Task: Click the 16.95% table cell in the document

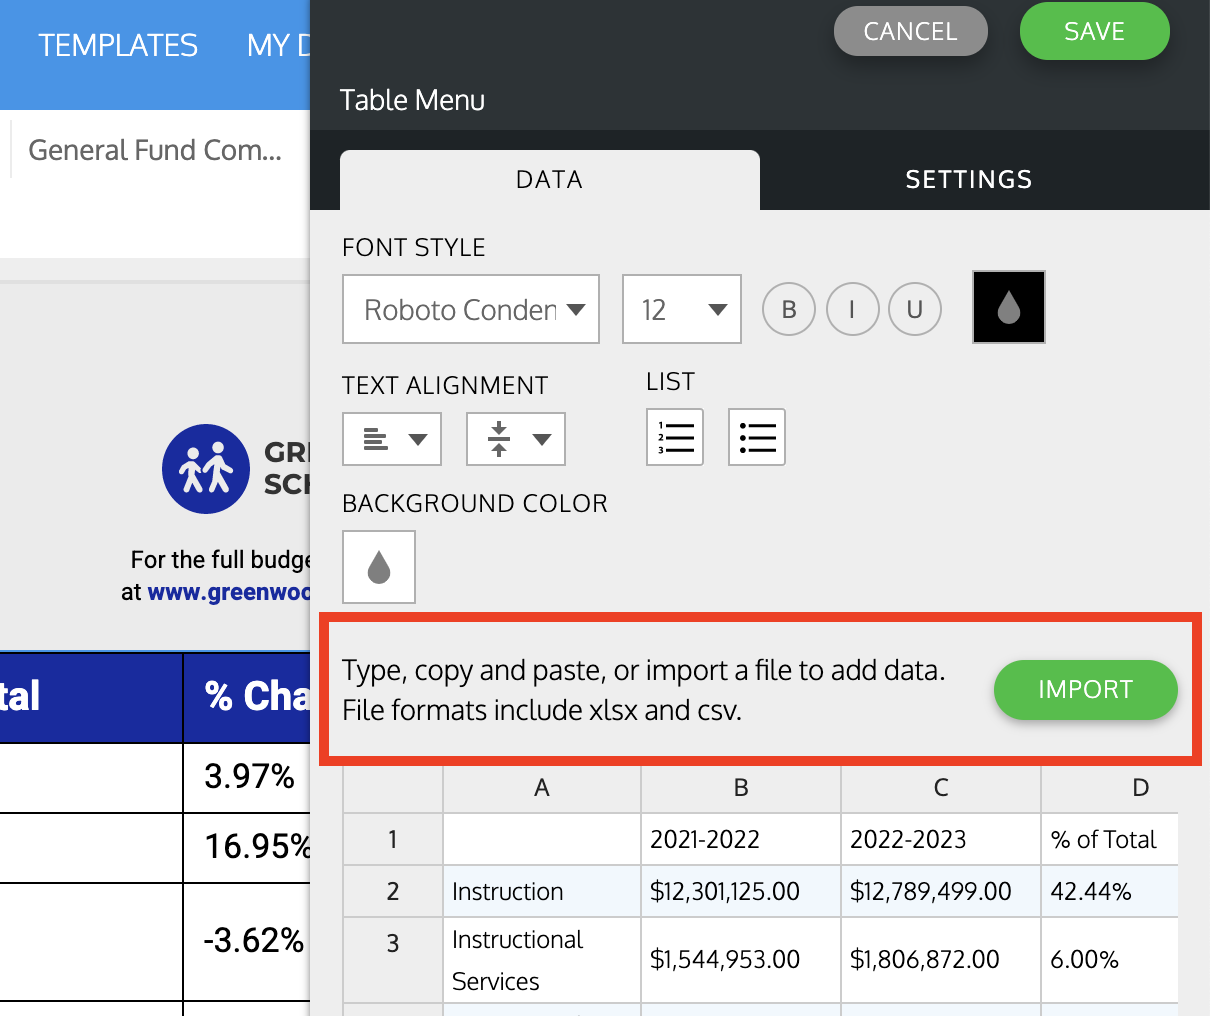Action: click(x=247, y=847)
